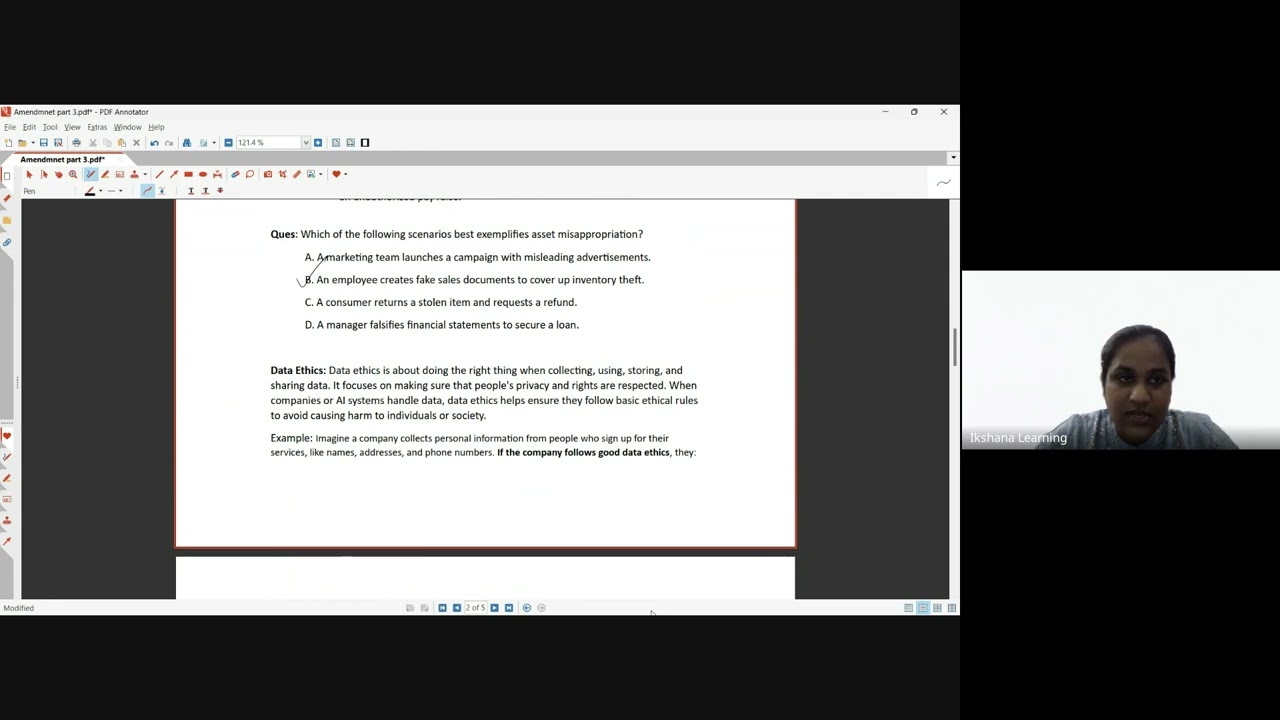
Task: Select the Stamp tool
Action: 135,174
